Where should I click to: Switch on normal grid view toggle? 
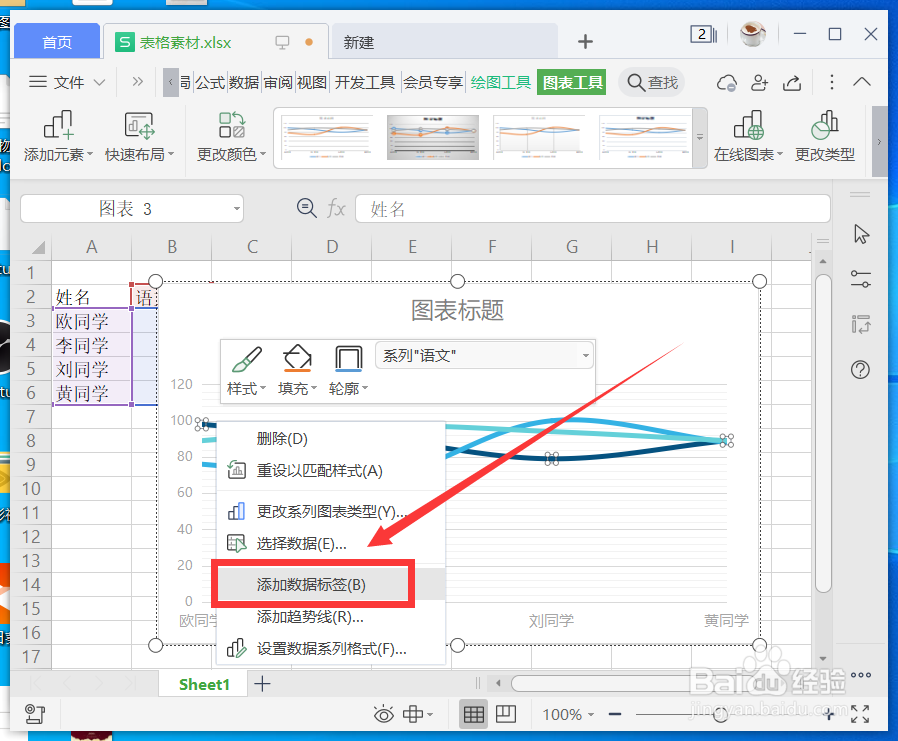click(473, 714)
